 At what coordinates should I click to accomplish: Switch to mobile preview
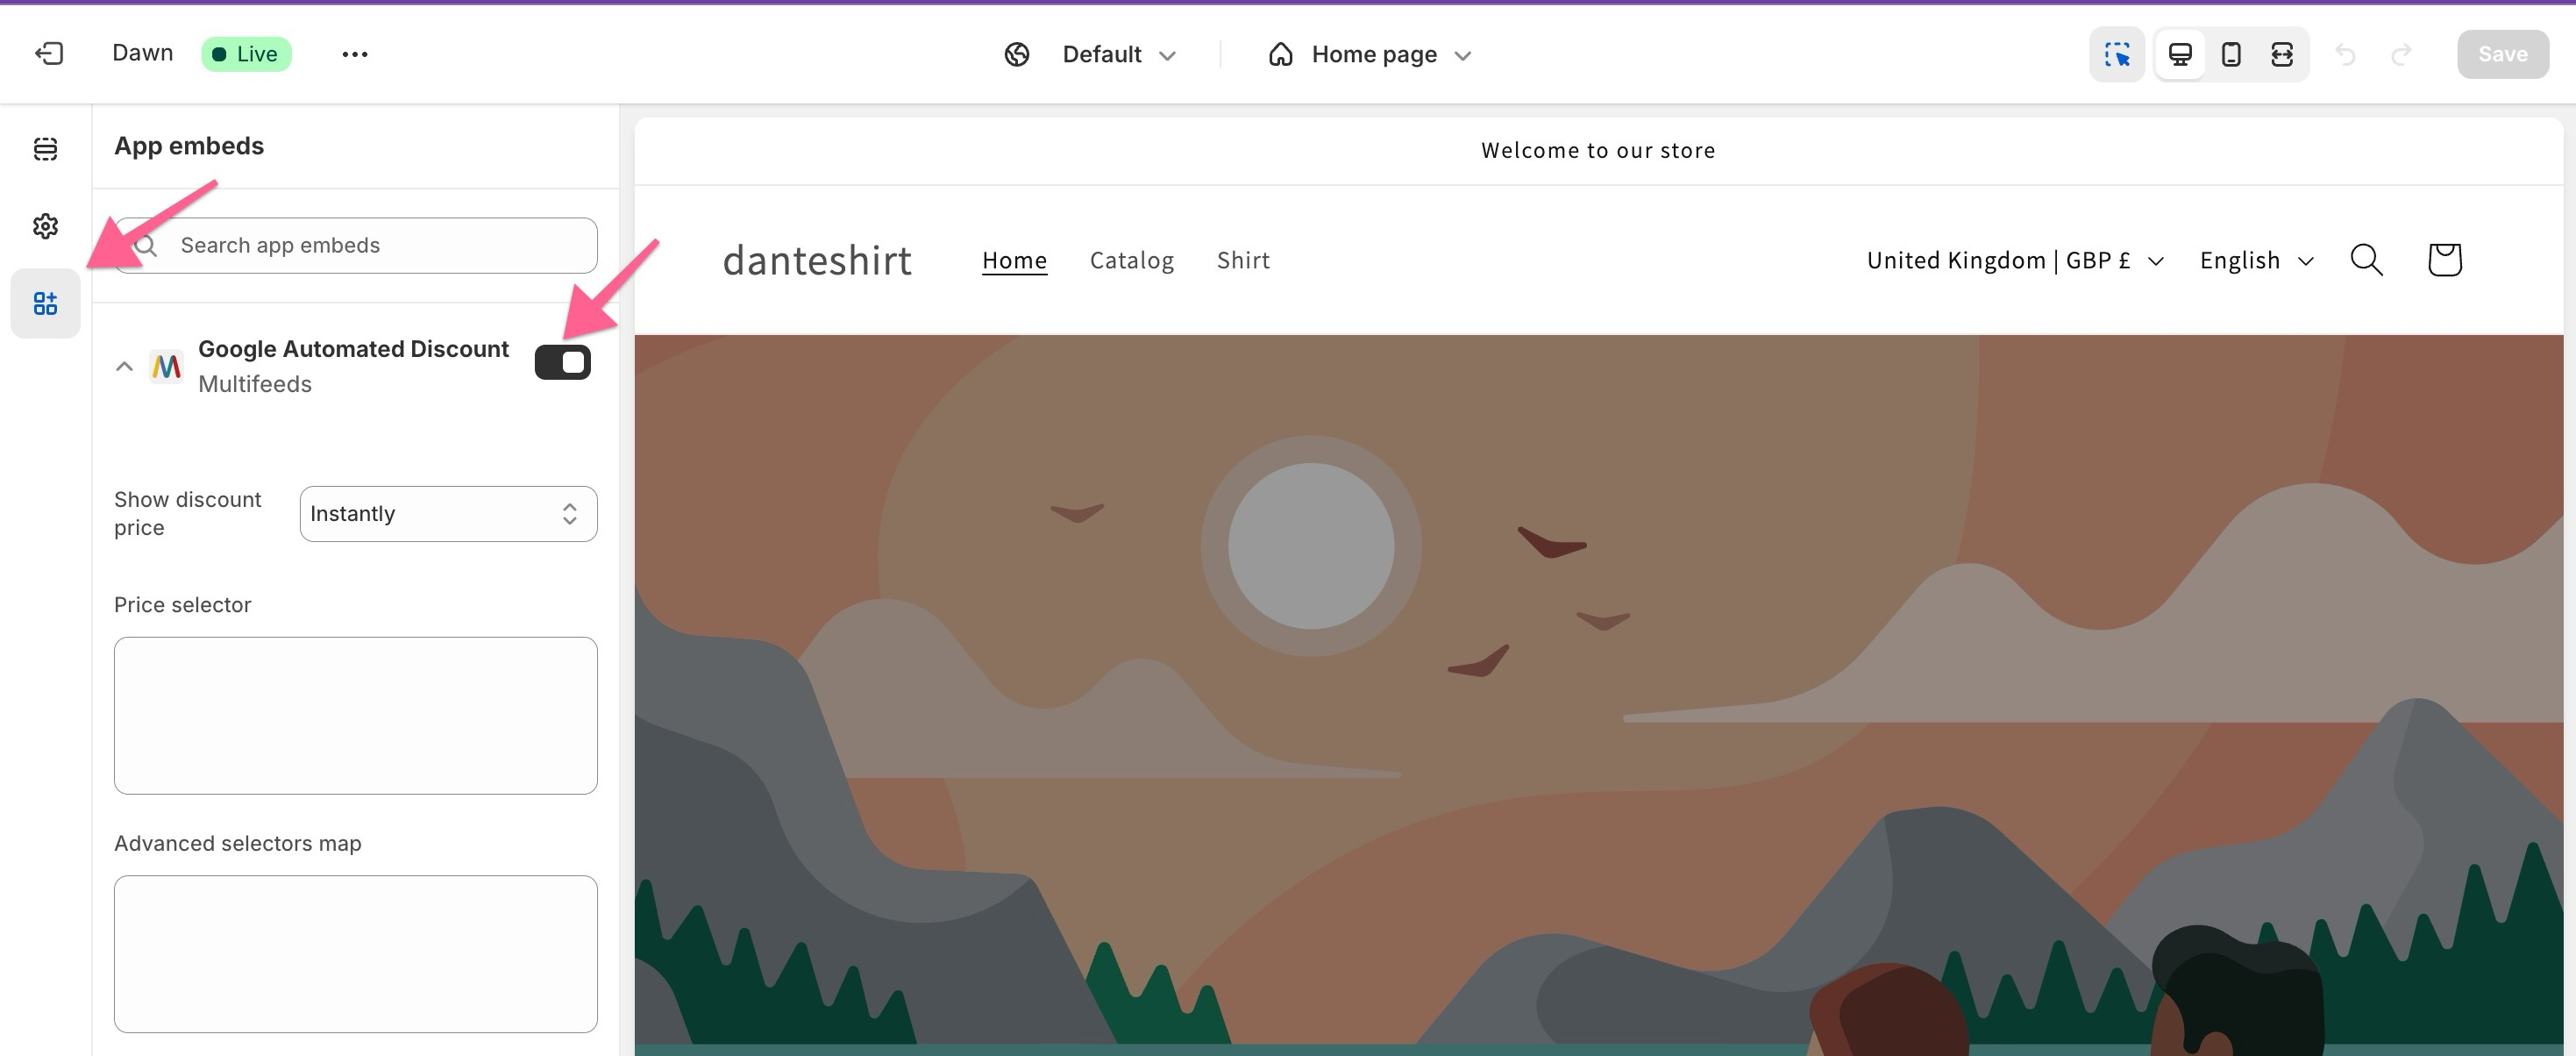pyautogui.click(x=2231, y=54)
